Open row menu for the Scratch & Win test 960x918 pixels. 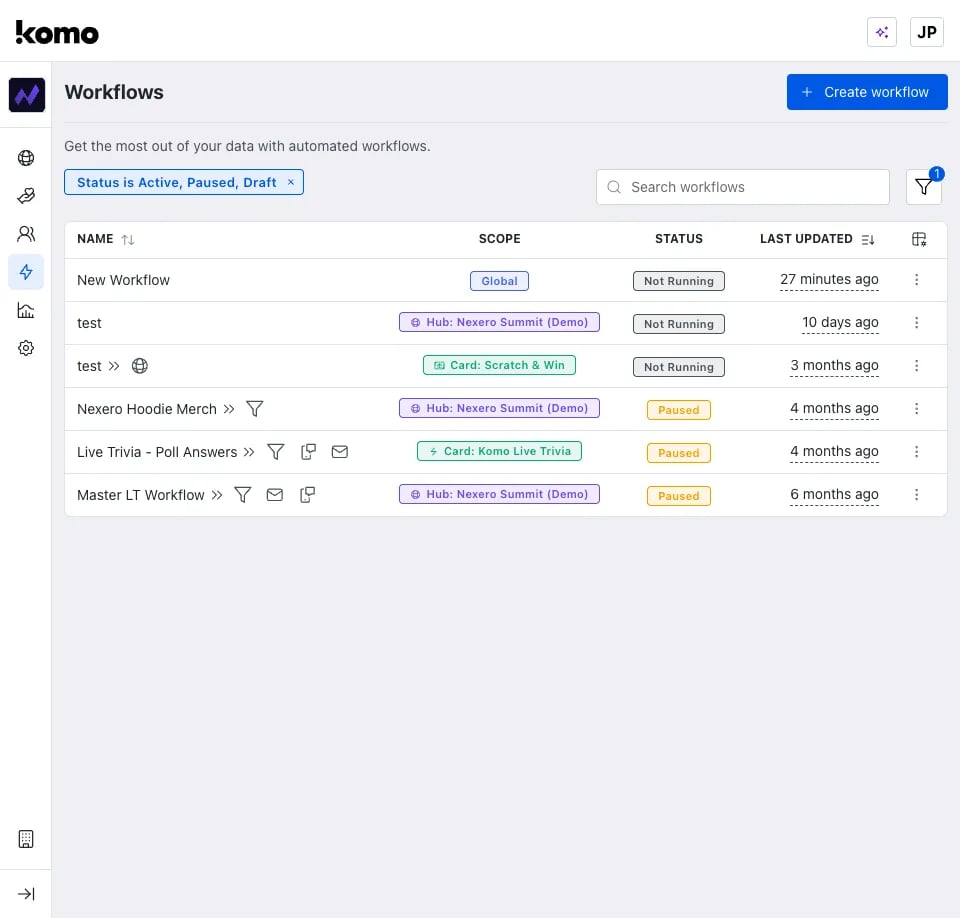(916, 365)
